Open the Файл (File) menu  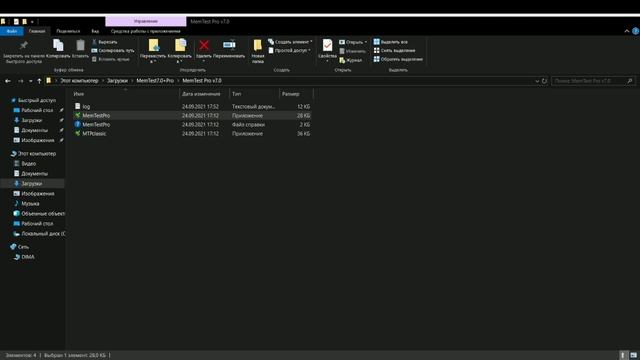coord(12,31)
